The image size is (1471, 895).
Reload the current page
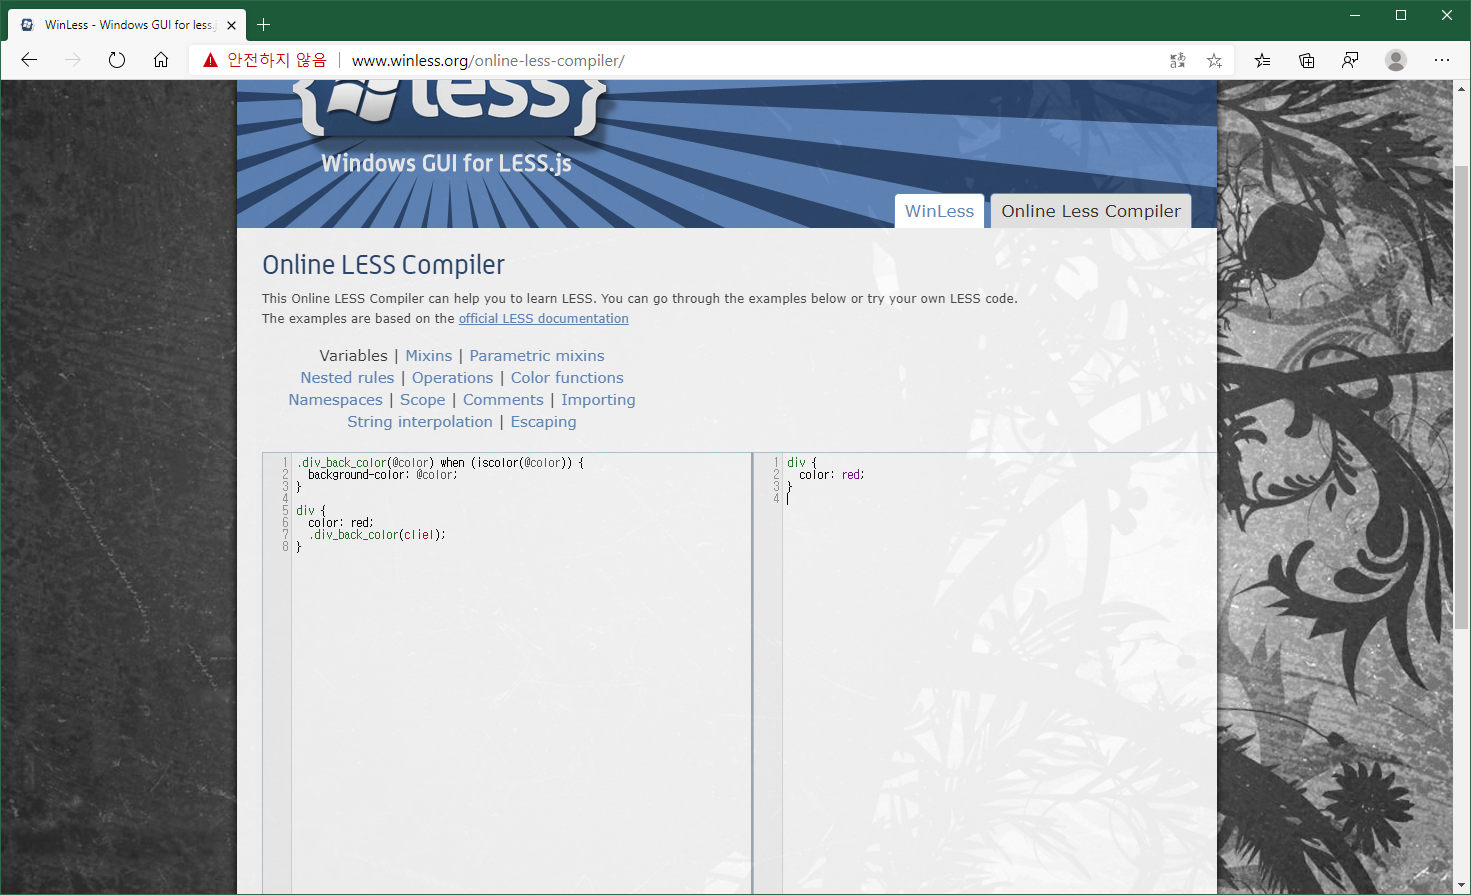117,60
